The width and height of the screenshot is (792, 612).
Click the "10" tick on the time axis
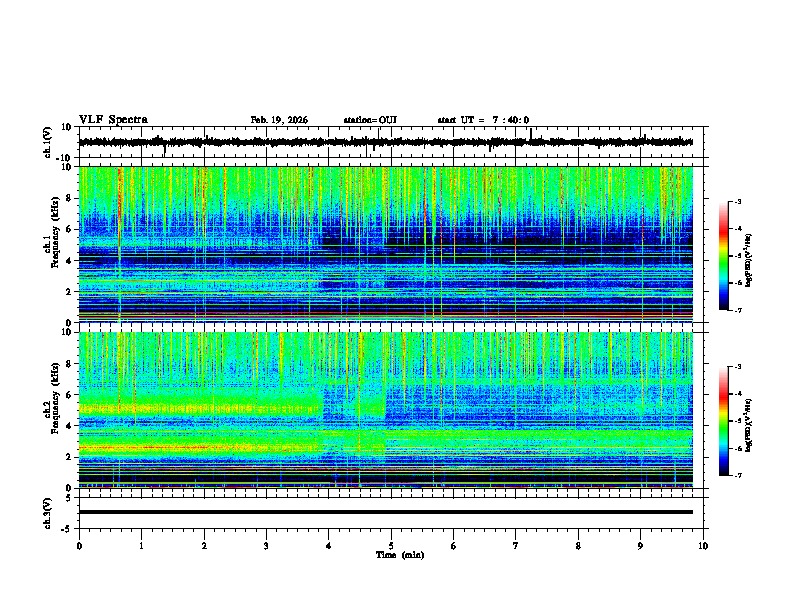(703, 546)
